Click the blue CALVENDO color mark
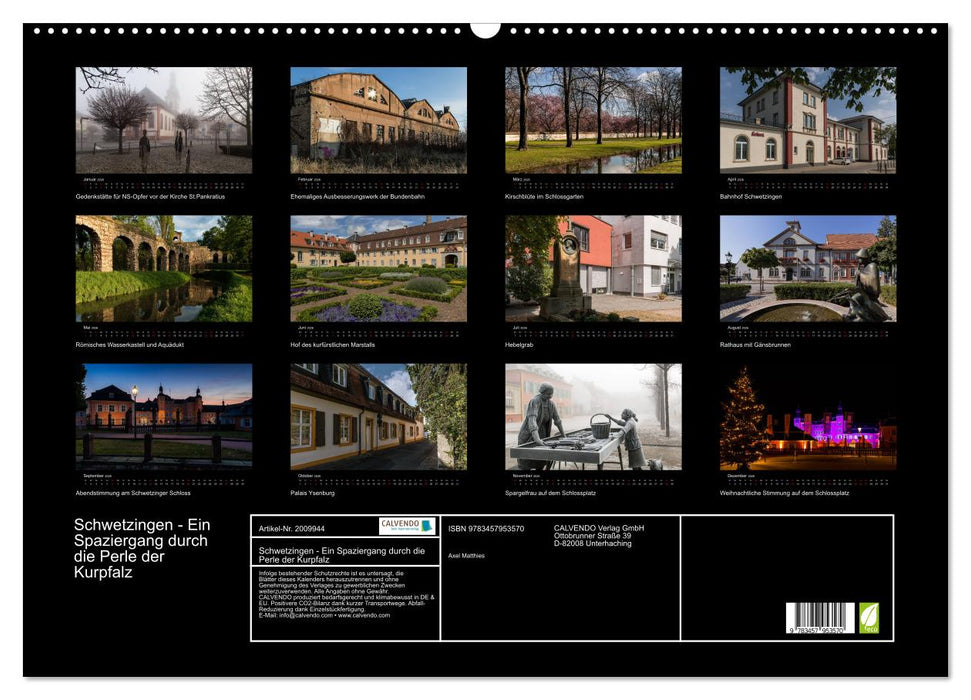 425,528
